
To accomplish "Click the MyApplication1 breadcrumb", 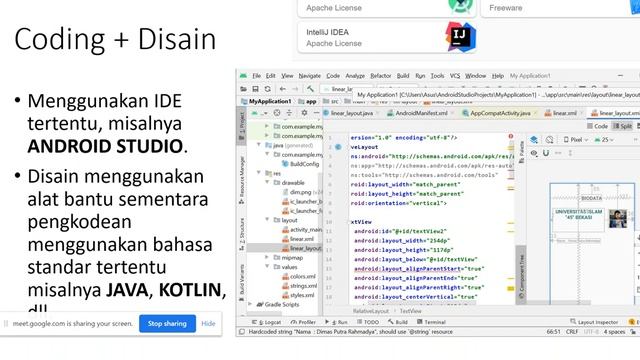I will pyautogui.click(x=267, y=101).
